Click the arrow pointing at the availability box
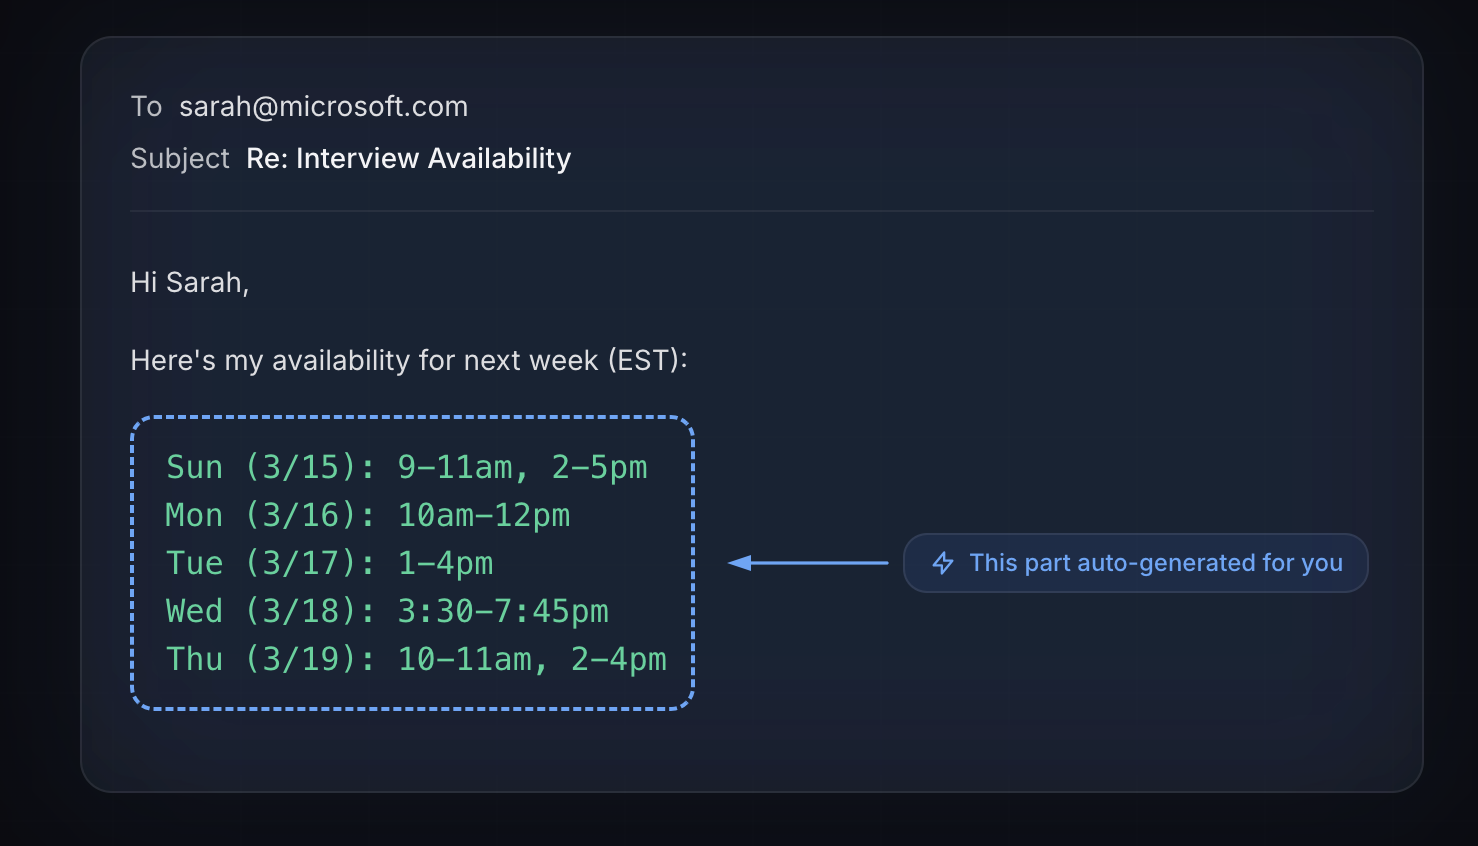 pos(810,563)
